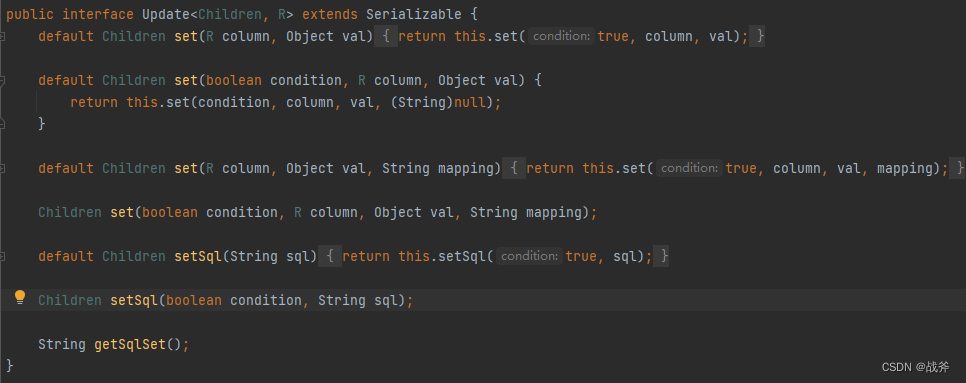
Task: Click the fold end marker at closing brace
Action: pos(2,124)
